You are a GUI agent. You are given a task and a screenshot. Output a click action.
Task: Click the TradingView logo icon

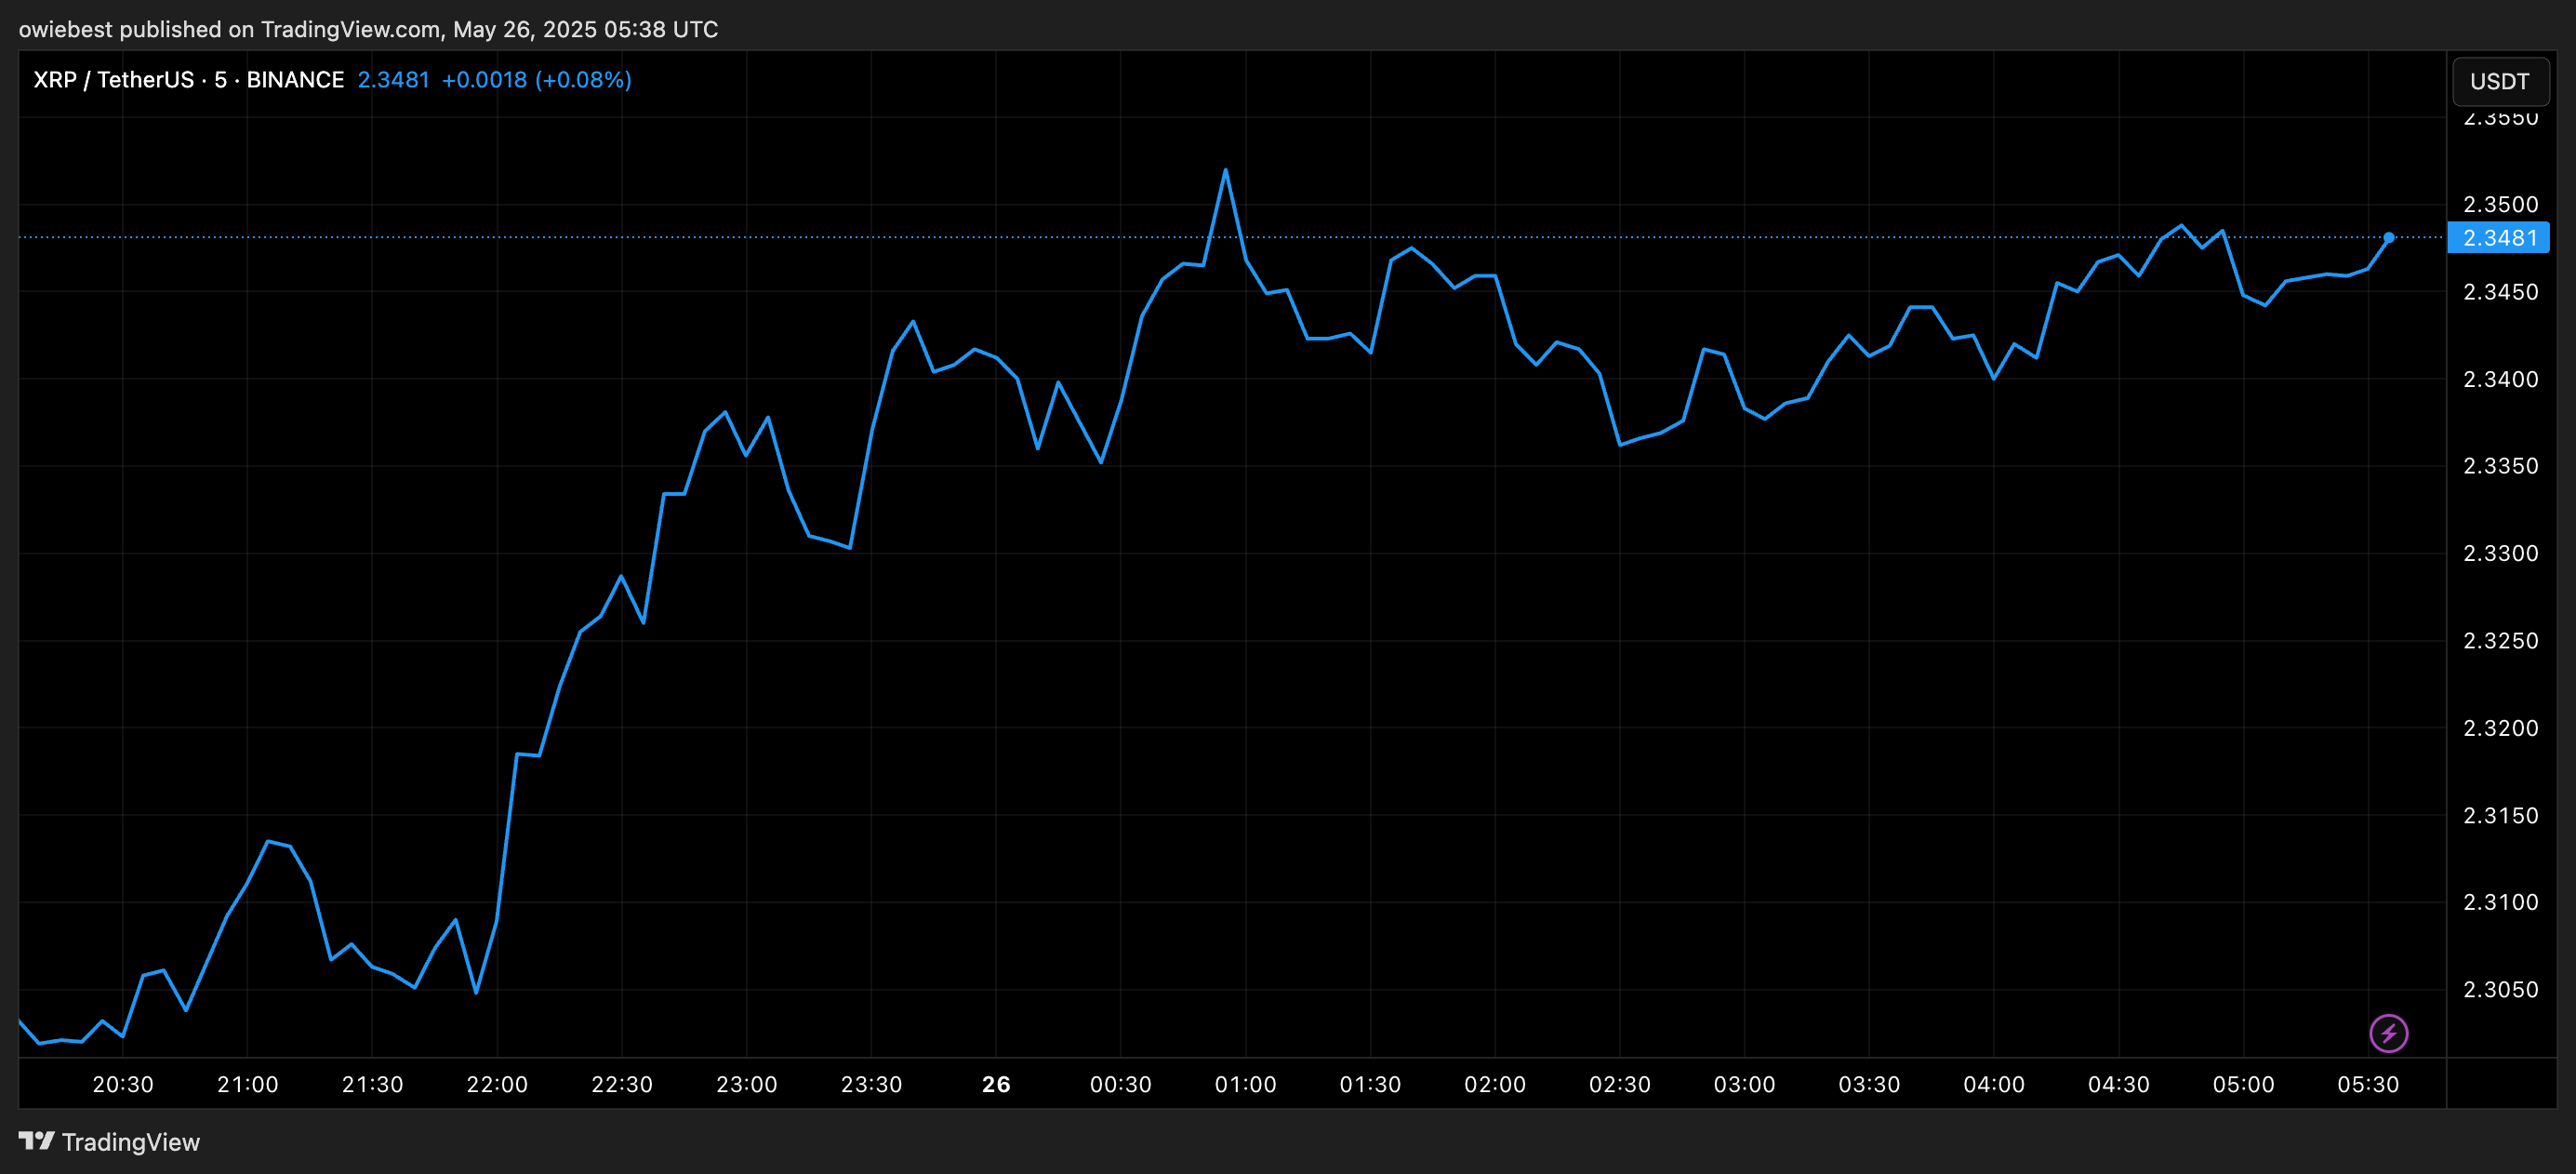pos(37,1141)
